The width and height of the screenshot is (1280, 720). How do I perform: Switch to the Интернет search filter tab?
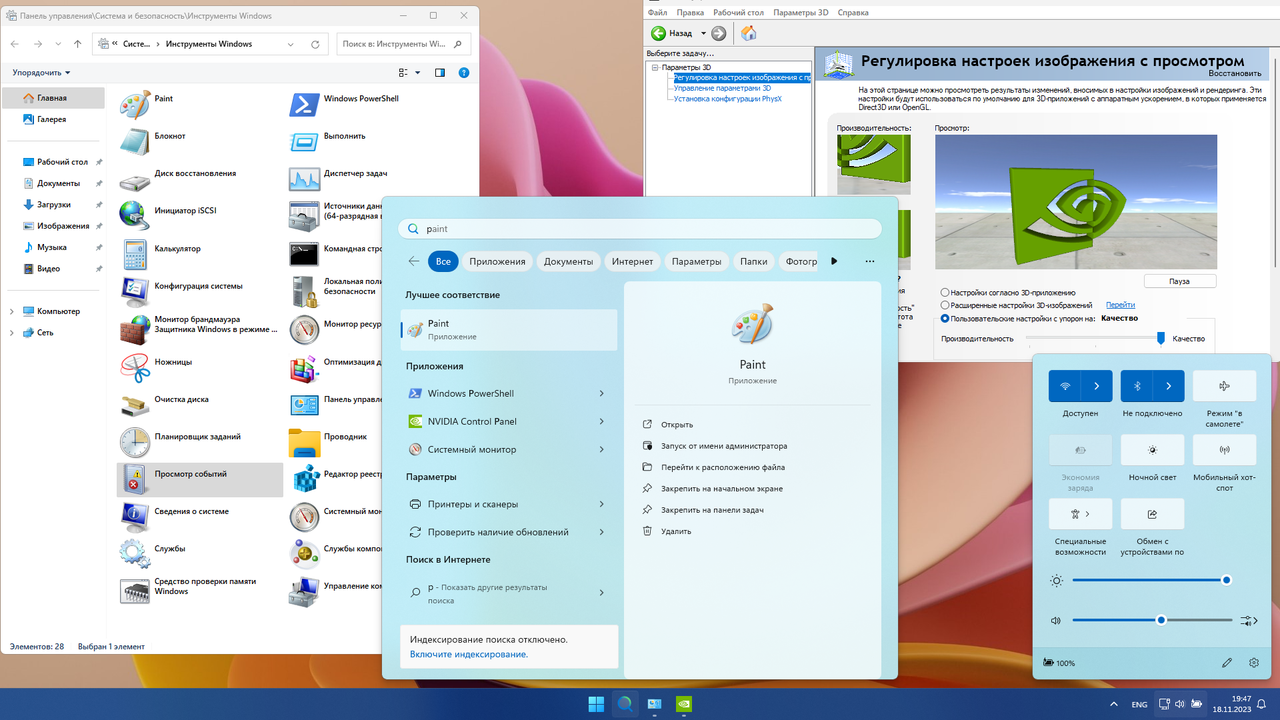tap(632, 261)
